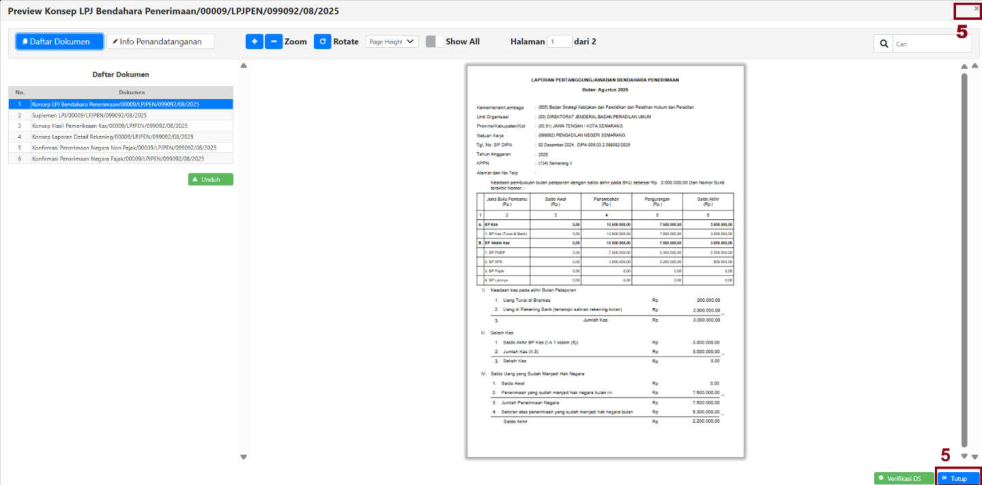Open the Info Penandatanganan tab
The height and width of the screenshot is (485, 982).
[x=160, y=42]
